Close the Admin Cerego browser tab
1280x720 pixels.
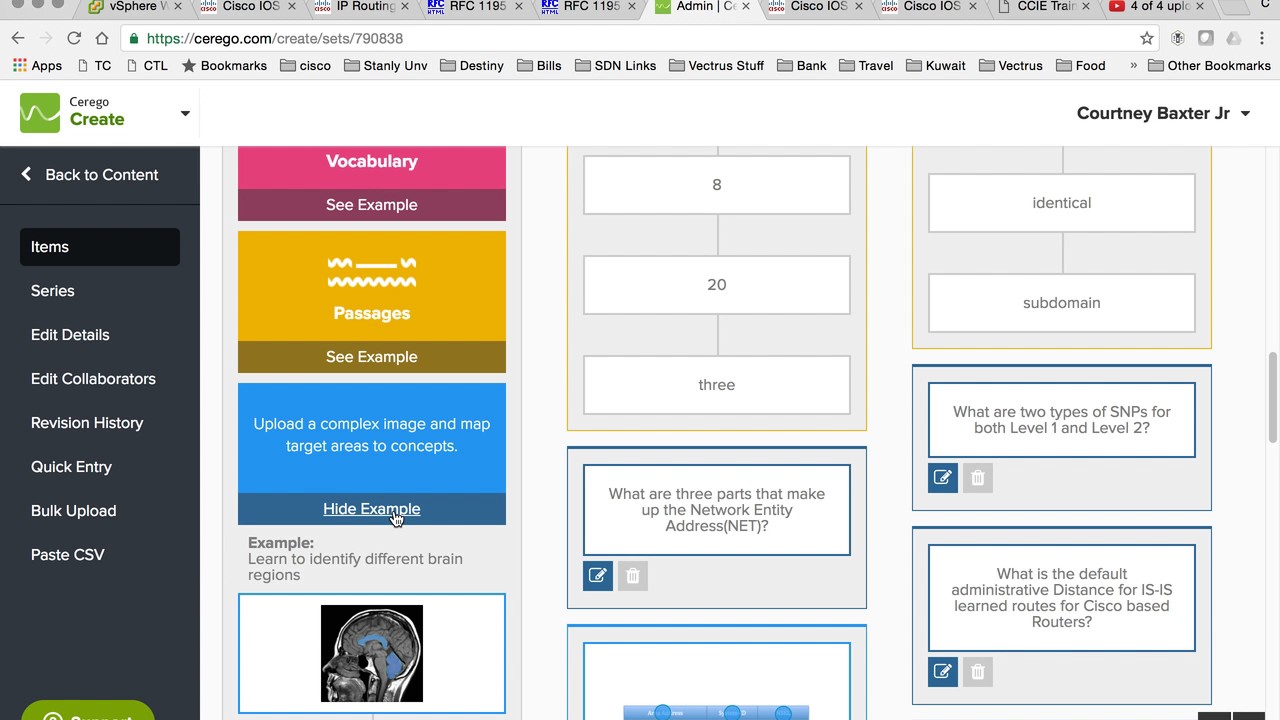(746, 7)
